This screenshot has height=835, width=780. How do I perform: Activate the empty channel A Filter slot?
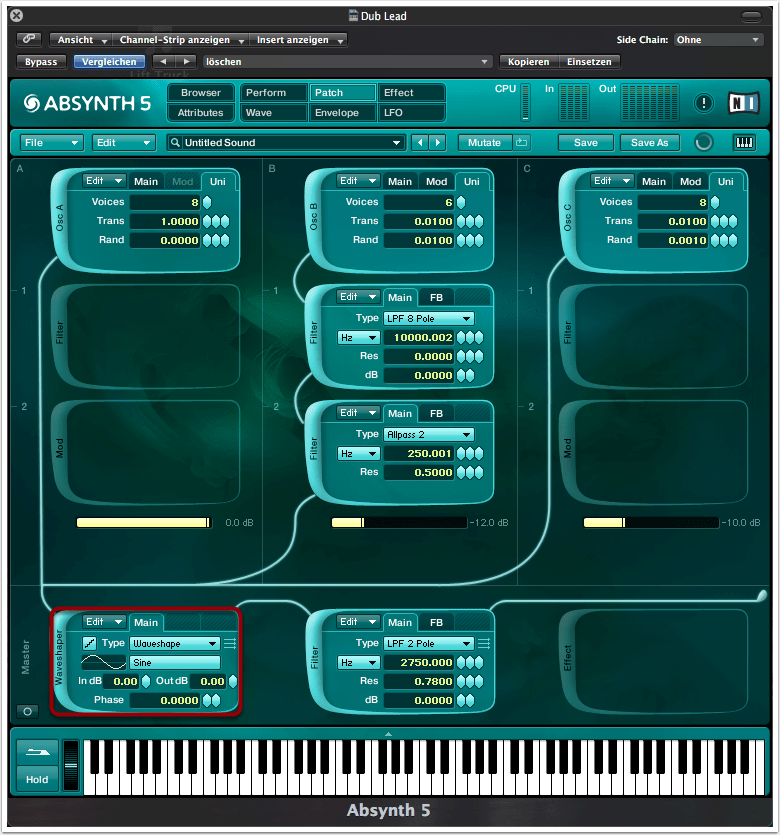point(145,335)
